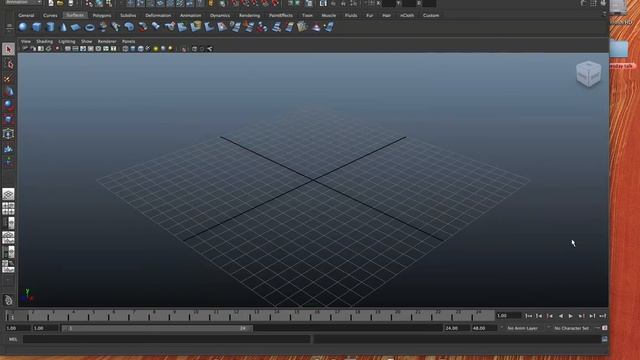This screenshot has width=640, height=360.
Task: Activate the Scale tool
Action: (x=9, y=119)
